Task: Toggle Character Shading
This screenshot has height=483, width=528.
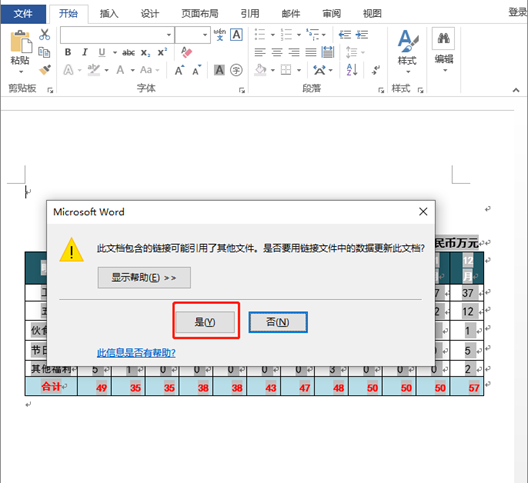Action: coord(219,70)
